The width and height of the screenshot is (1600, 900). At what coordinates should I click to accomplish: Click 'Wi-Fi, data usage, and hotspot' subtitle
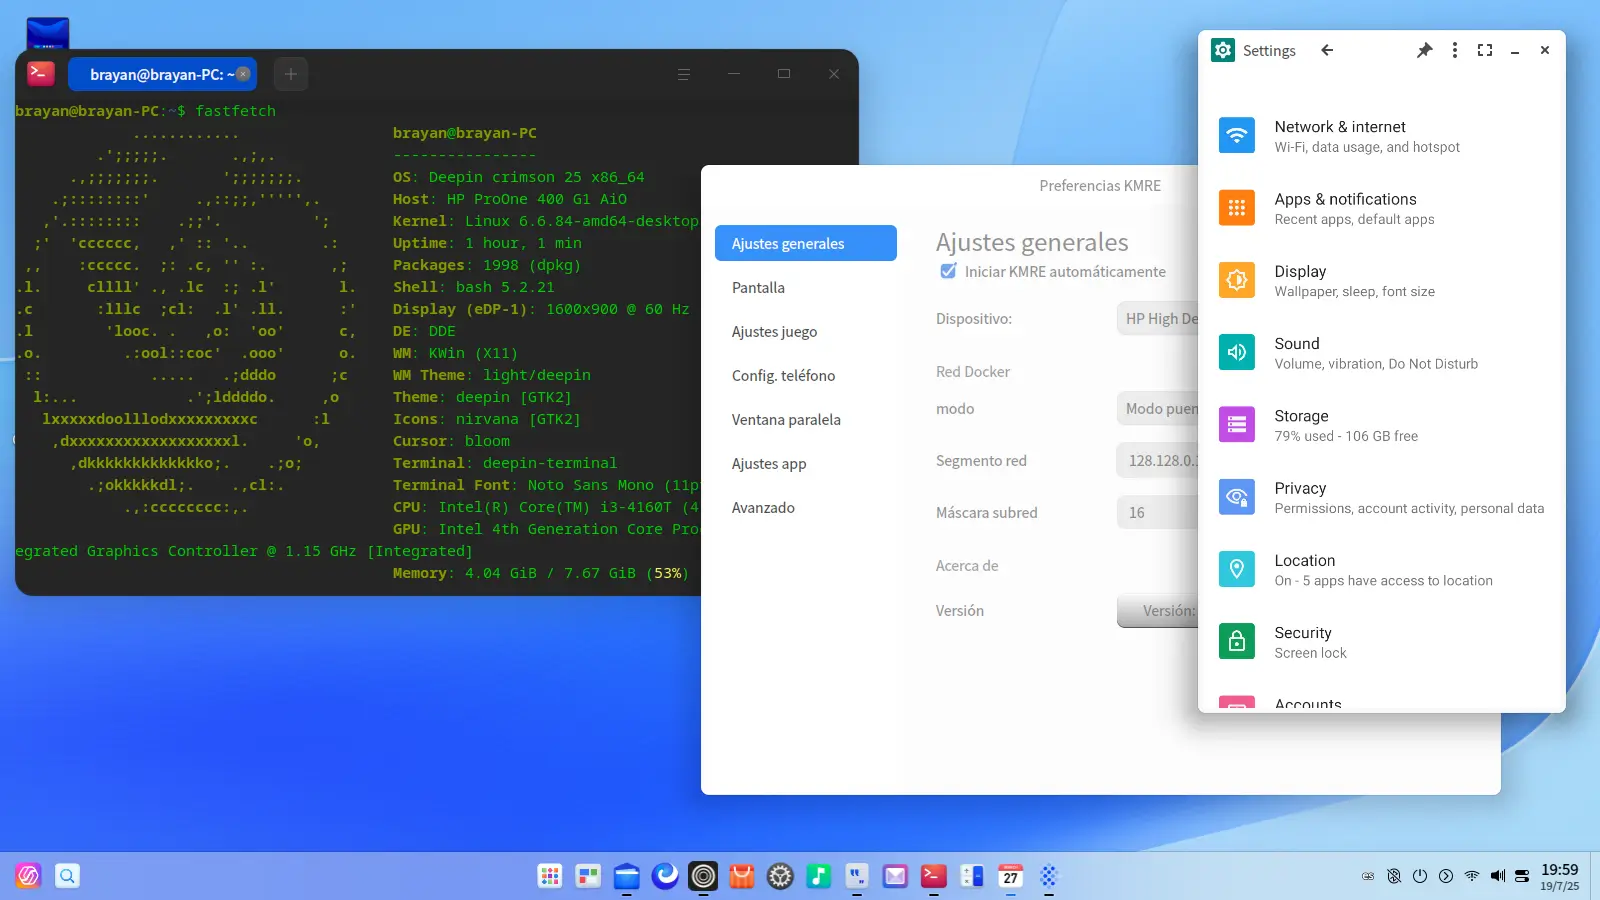[1367, 148]
